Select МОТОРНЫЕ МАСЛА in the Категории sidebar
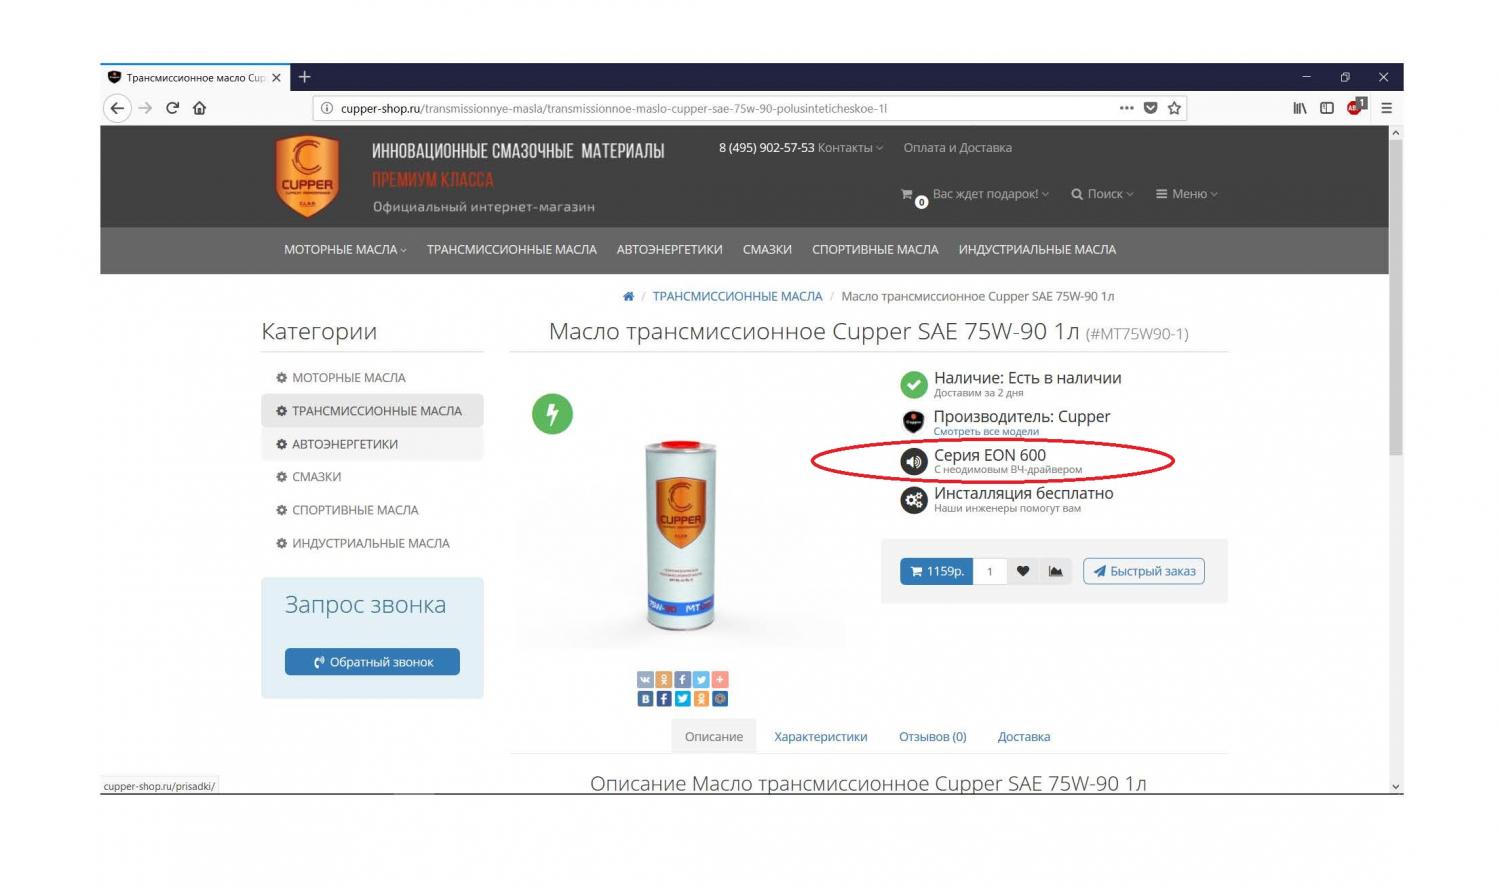 [x=372, y=378]
